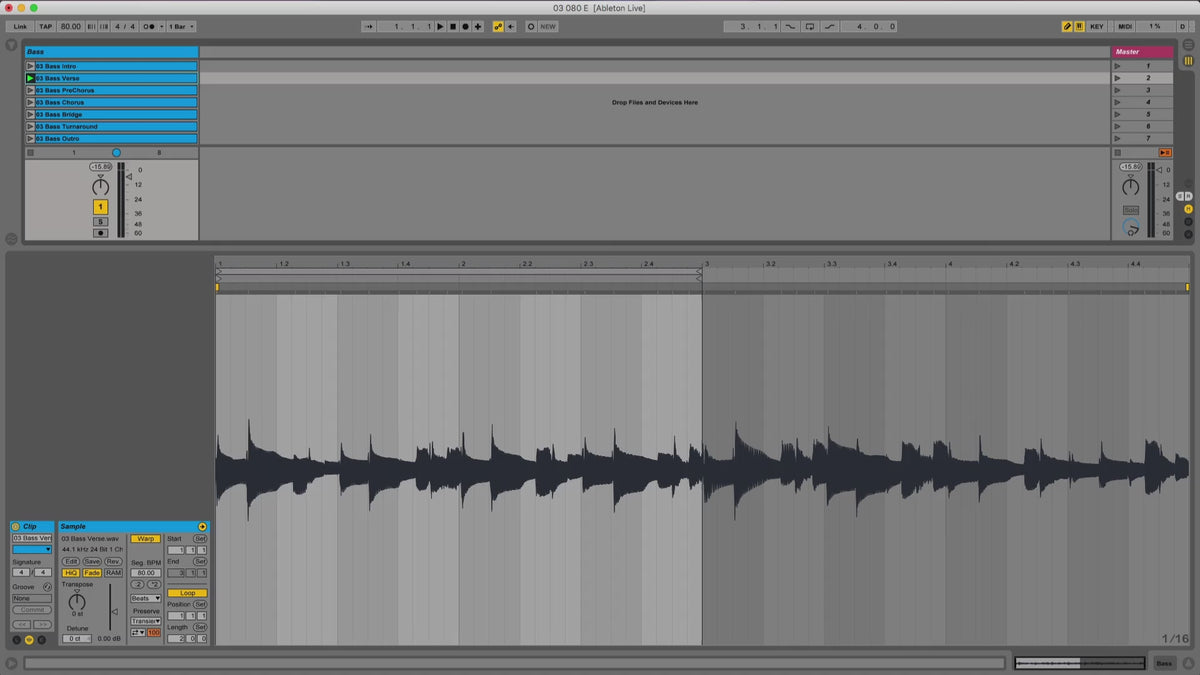Toggle the clip Loop switch
This screenshot has width=1200, height=675.
187,593
